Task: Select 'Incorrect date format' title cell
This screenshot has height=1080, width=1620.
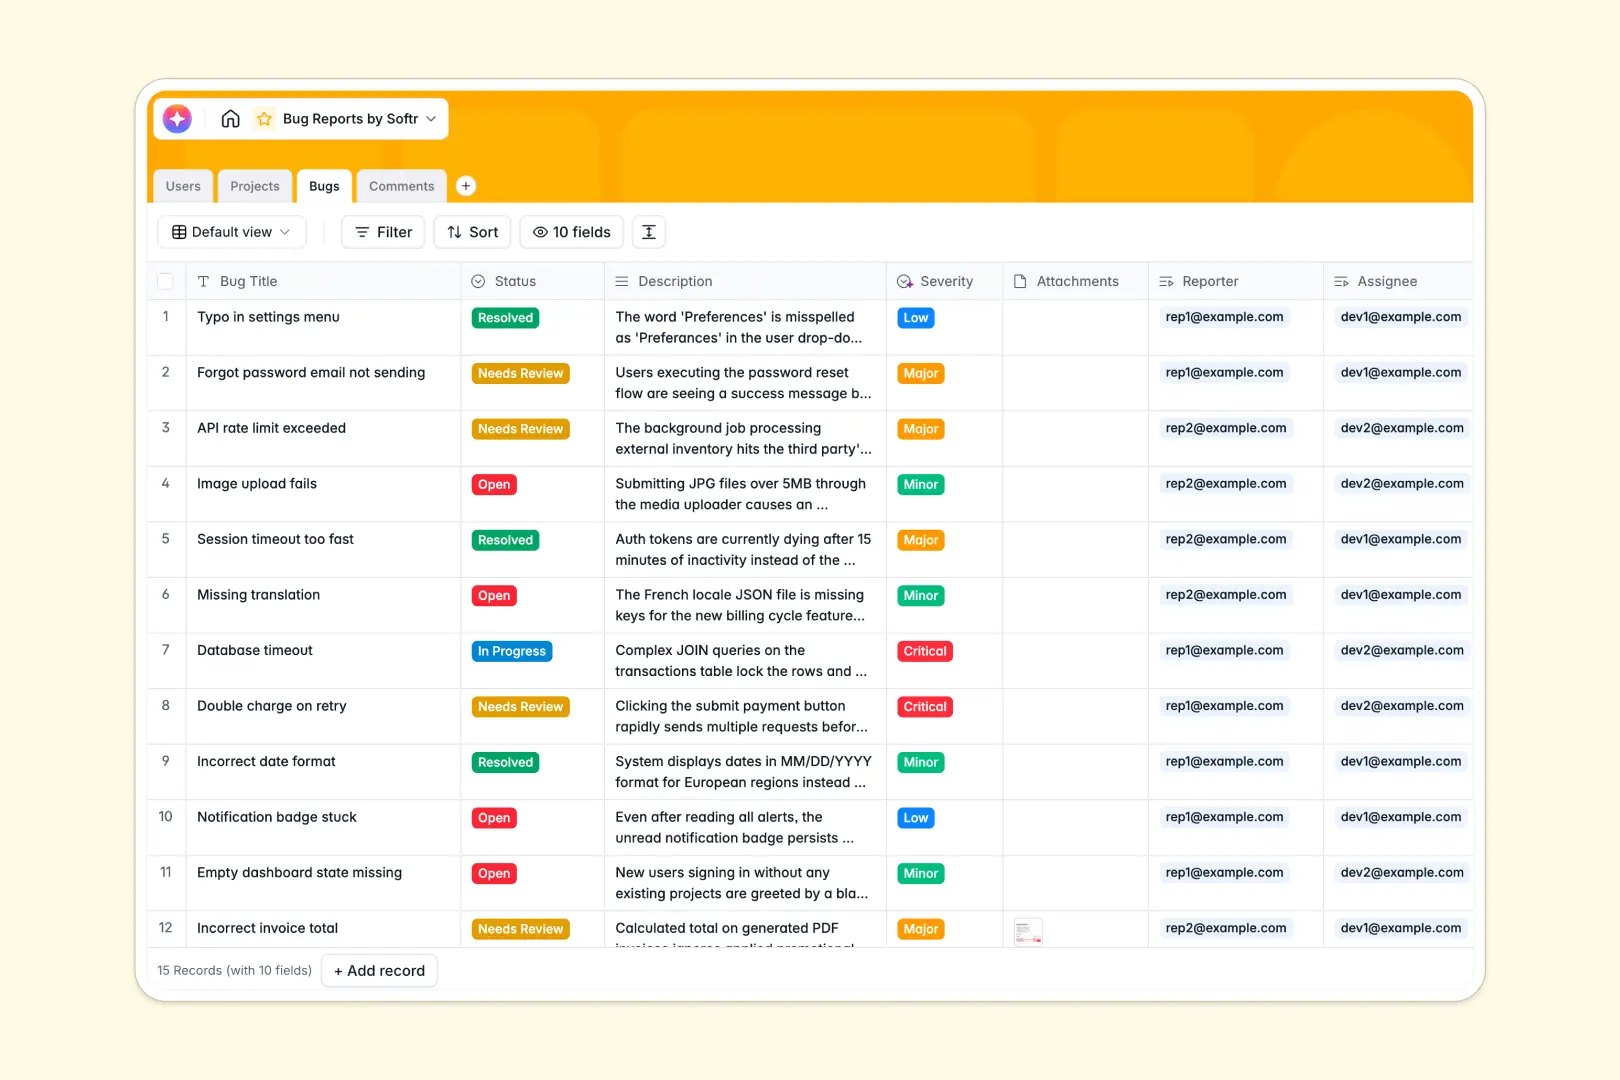Action: 323,772
